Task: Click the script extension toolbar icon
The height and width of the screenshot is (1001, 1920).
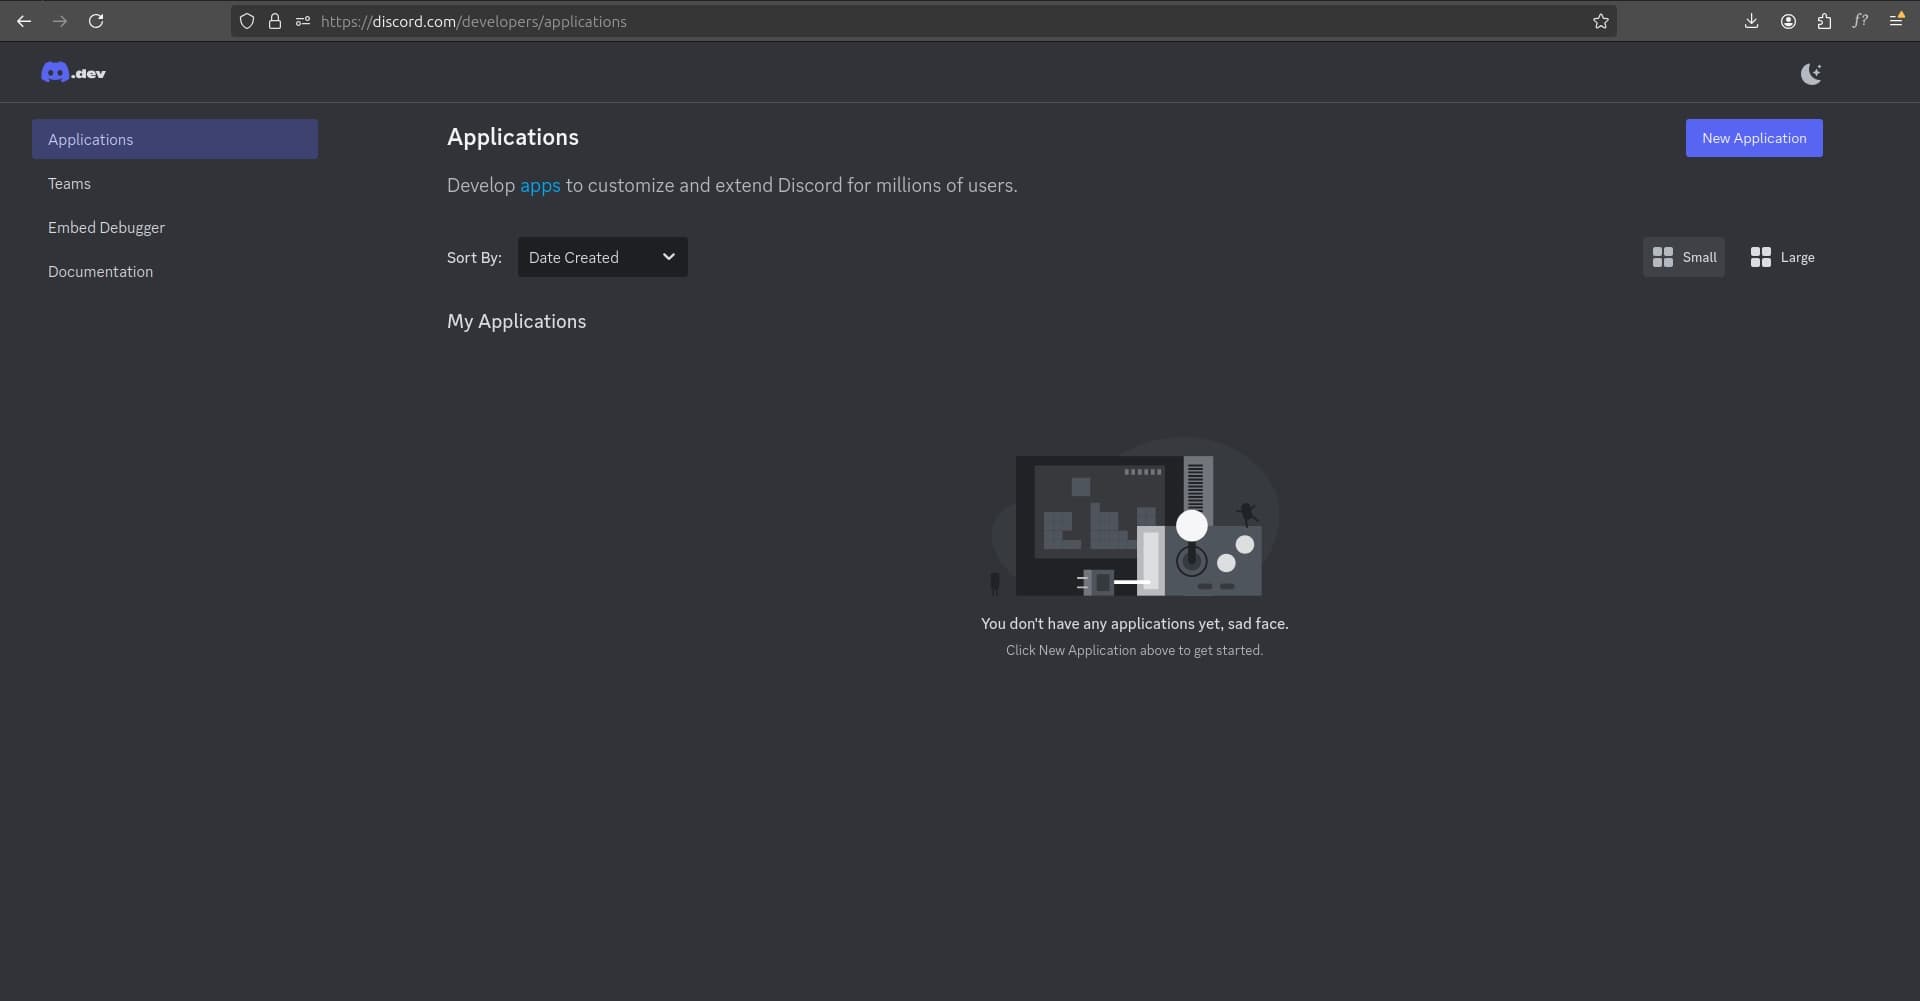Action: click(x=1860, y=21)
